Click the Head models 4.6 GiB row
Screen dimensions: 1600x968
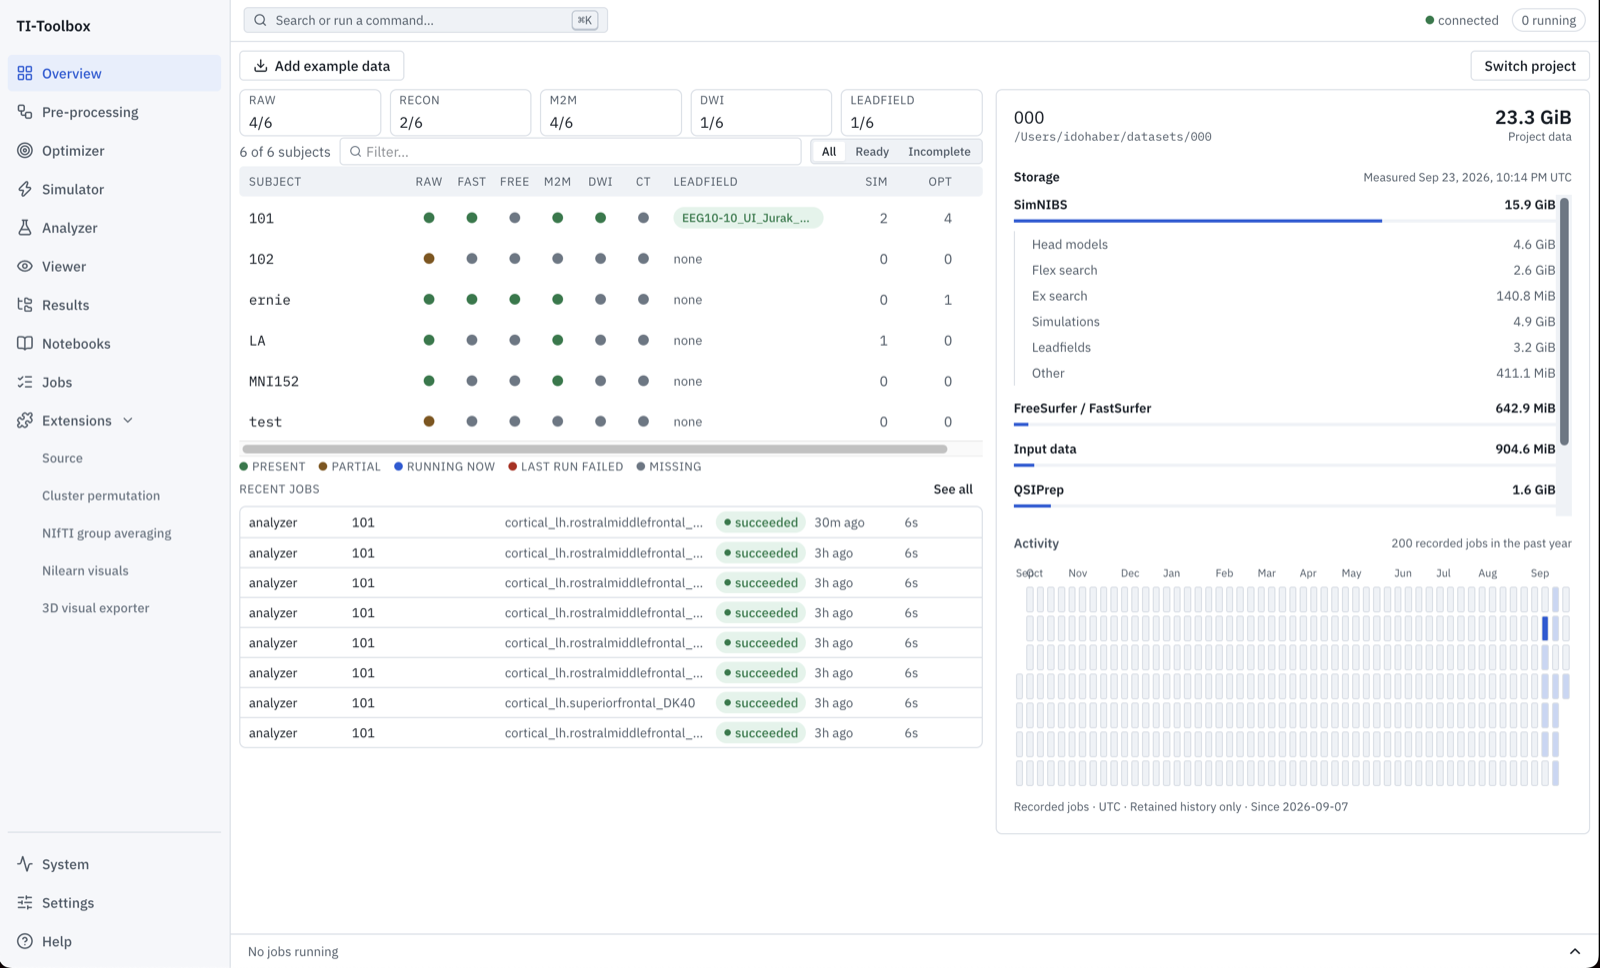coord(1293,244)
